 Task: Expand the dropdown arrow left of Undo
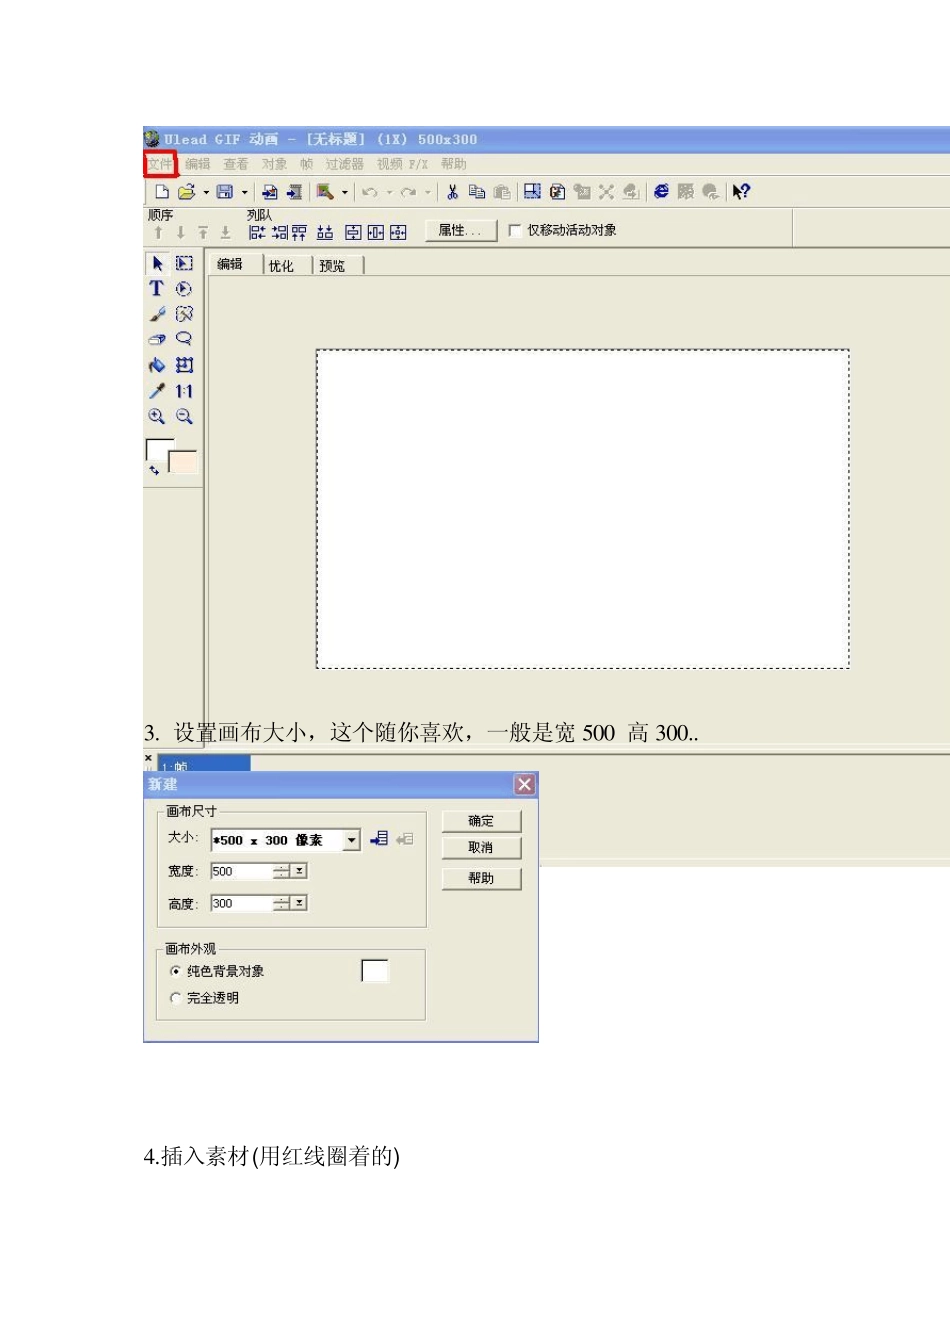(345, 192)
